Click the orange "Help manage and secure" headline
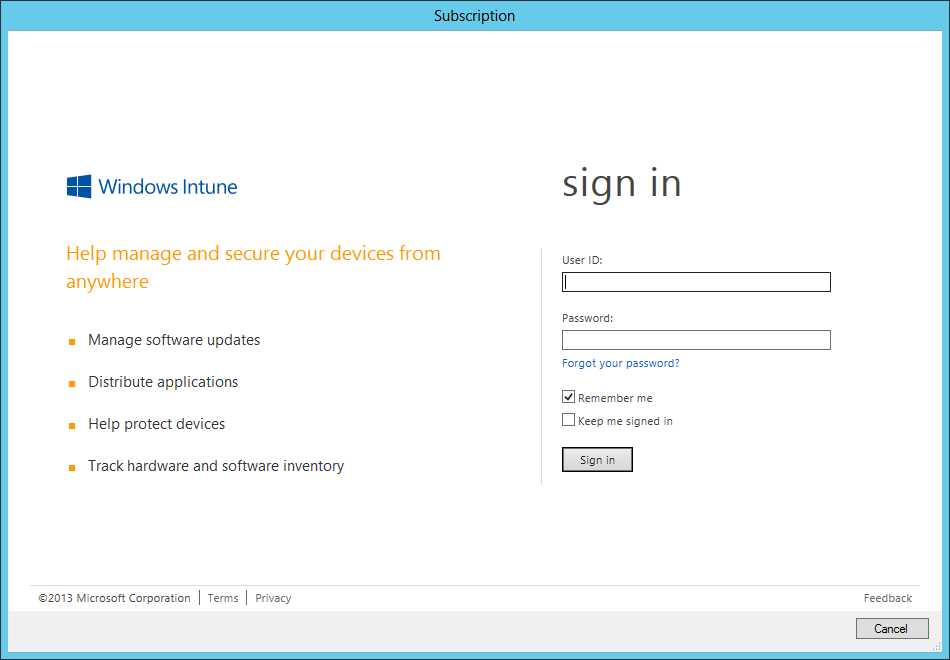This screenshot has height=660, width=950. (253, 267)
